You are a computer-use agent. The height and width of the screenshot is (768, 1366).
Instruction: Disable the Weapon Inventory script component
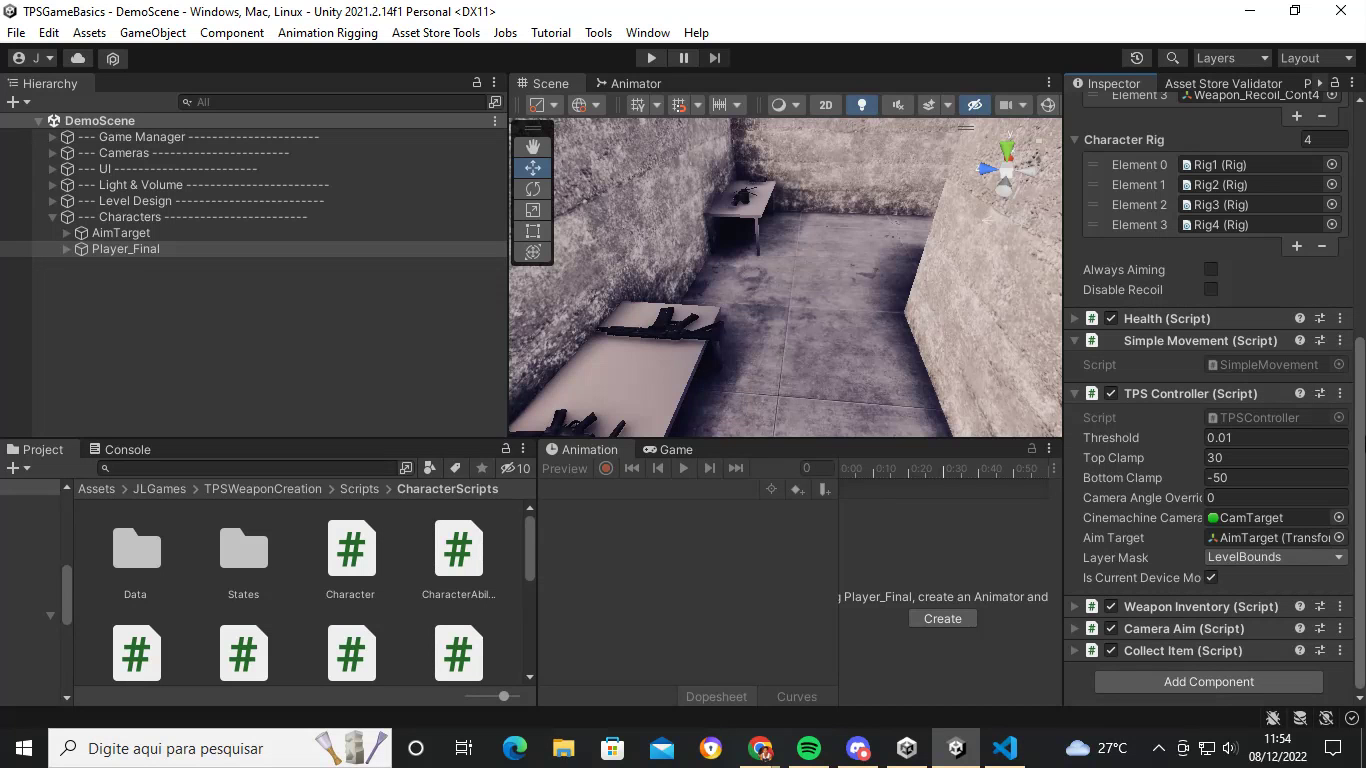(x=1111, y=606)
